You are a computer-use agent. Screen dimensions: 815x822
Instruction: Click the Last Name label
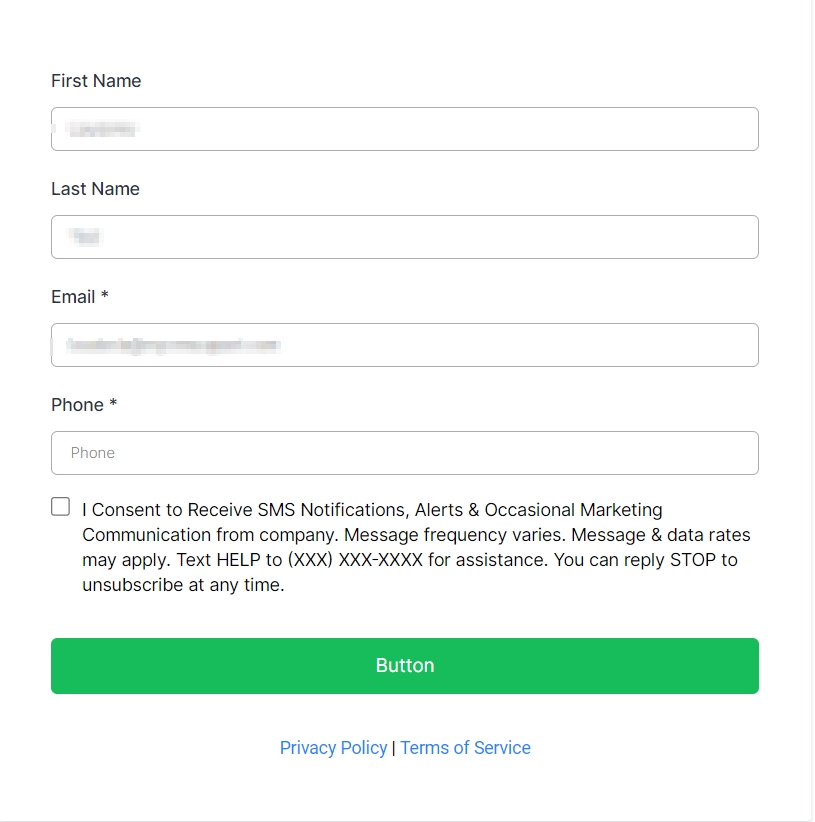[95, 189]
